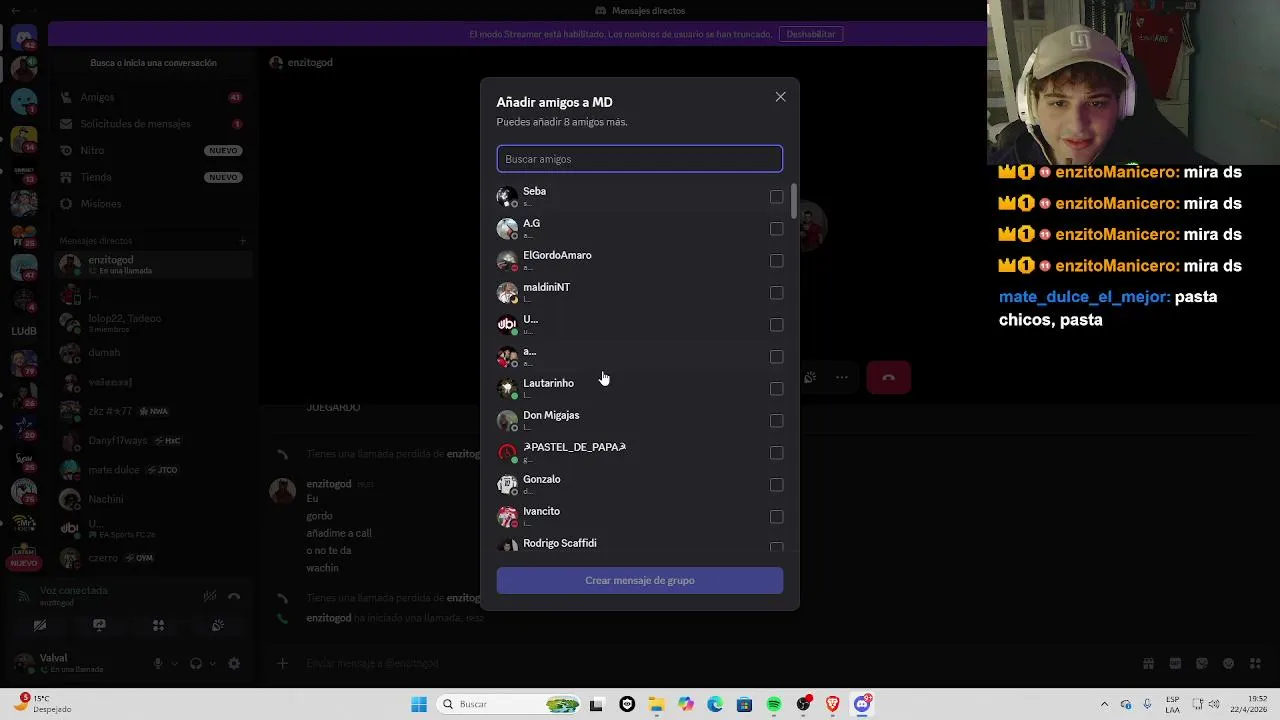This screenshot has height=720, width=1280.
Task: Deafen audio with the headphones icon
Action: 196,664
